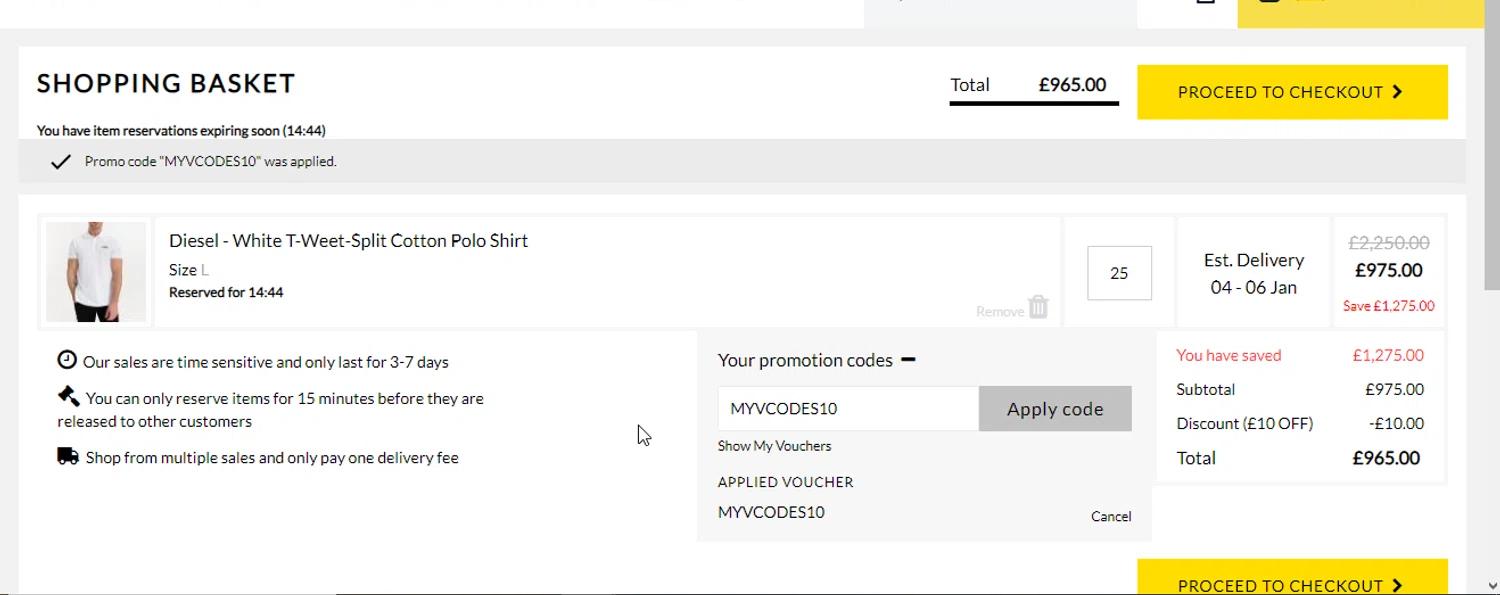Image resolution: width=1500 pixels, height=595 pixels.
Task: Click the Est. Delivery 04 - 06 Jan text
Action: tap(1254, 273)
